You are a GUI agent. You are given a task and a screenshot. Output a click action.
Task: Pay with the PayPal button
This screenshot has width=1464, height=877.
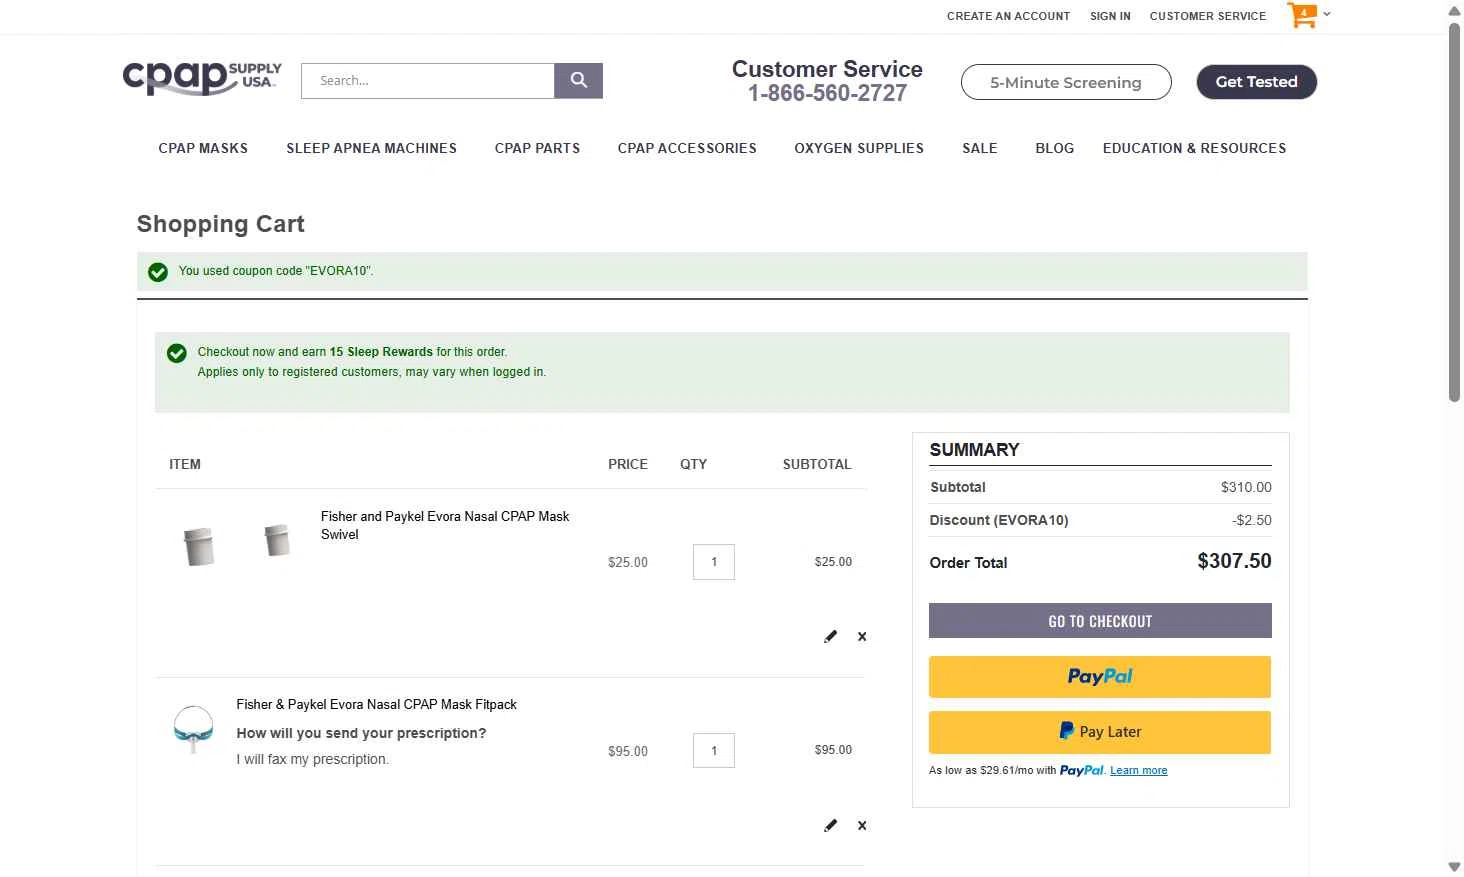(1100, 677)
